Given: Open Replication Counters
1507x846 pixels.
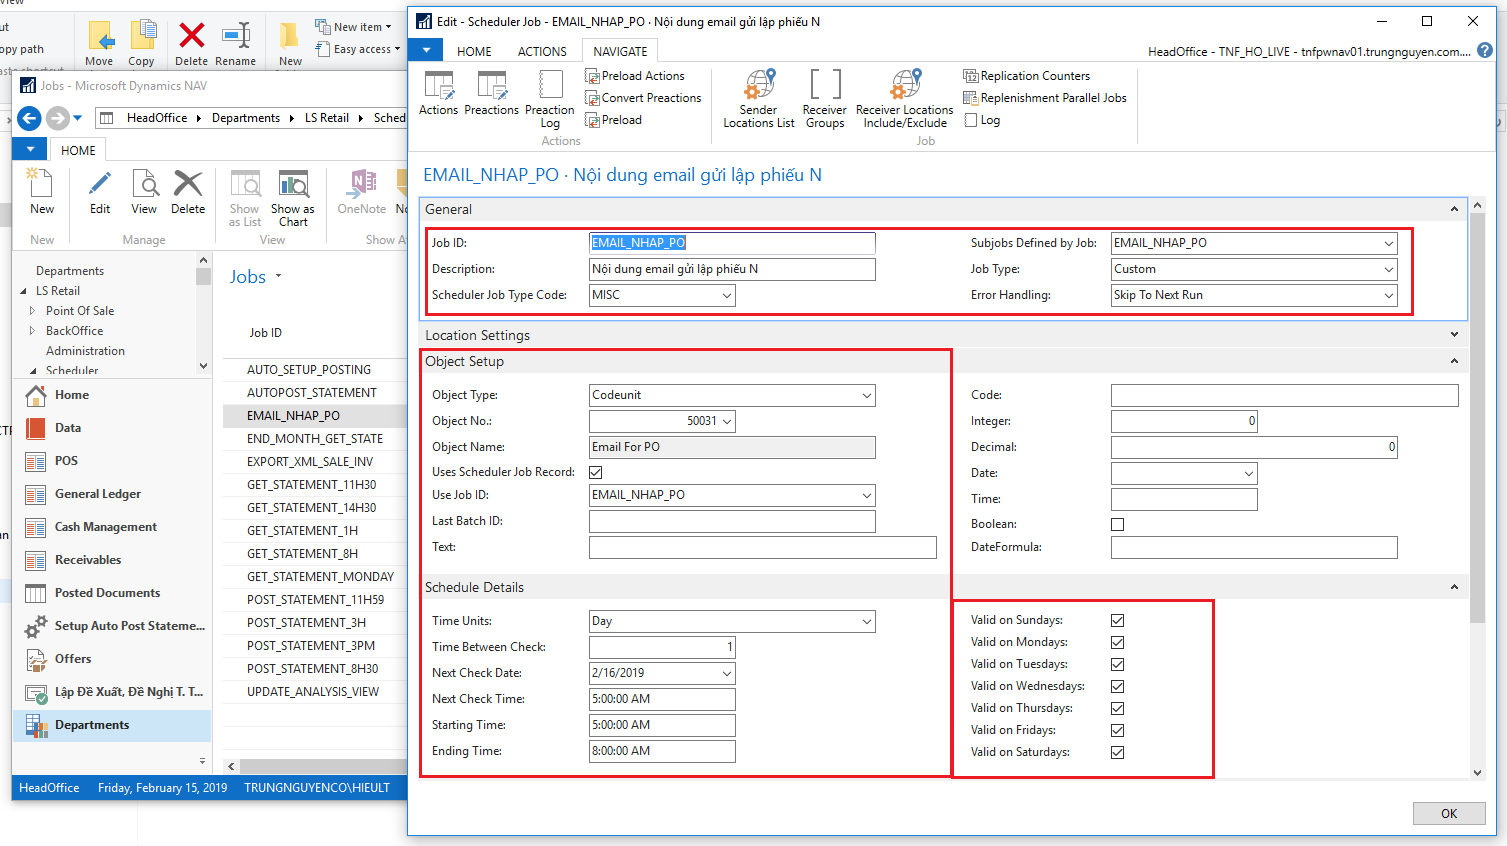Looking at the screenshot, I should [1026, 76].
